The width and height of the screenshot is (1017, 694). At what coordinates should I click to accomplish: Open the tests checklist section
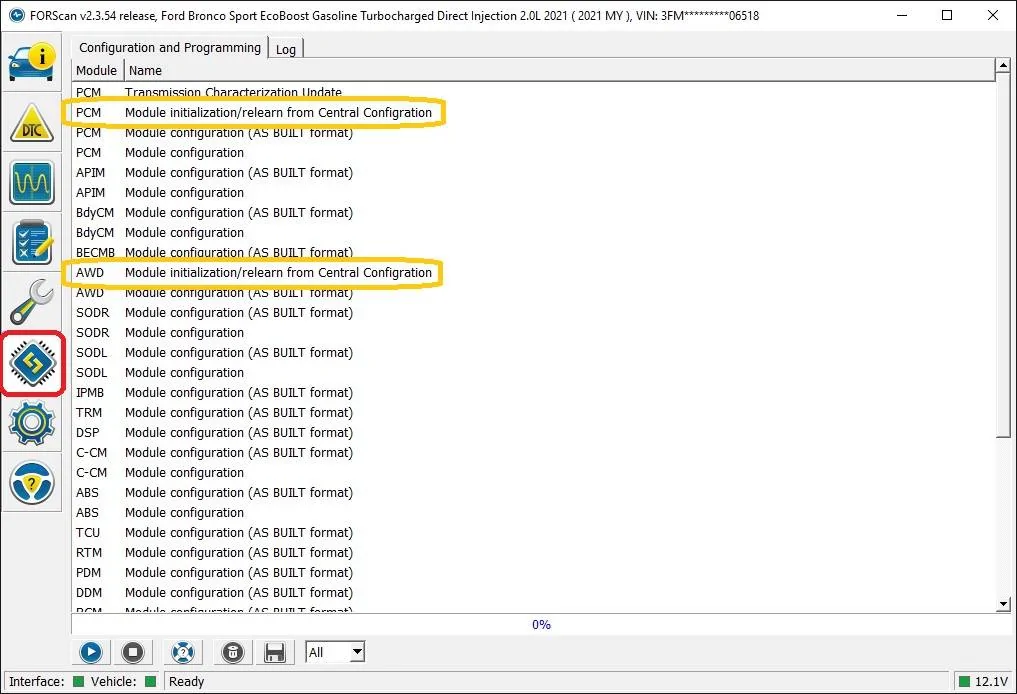[33, 243]
